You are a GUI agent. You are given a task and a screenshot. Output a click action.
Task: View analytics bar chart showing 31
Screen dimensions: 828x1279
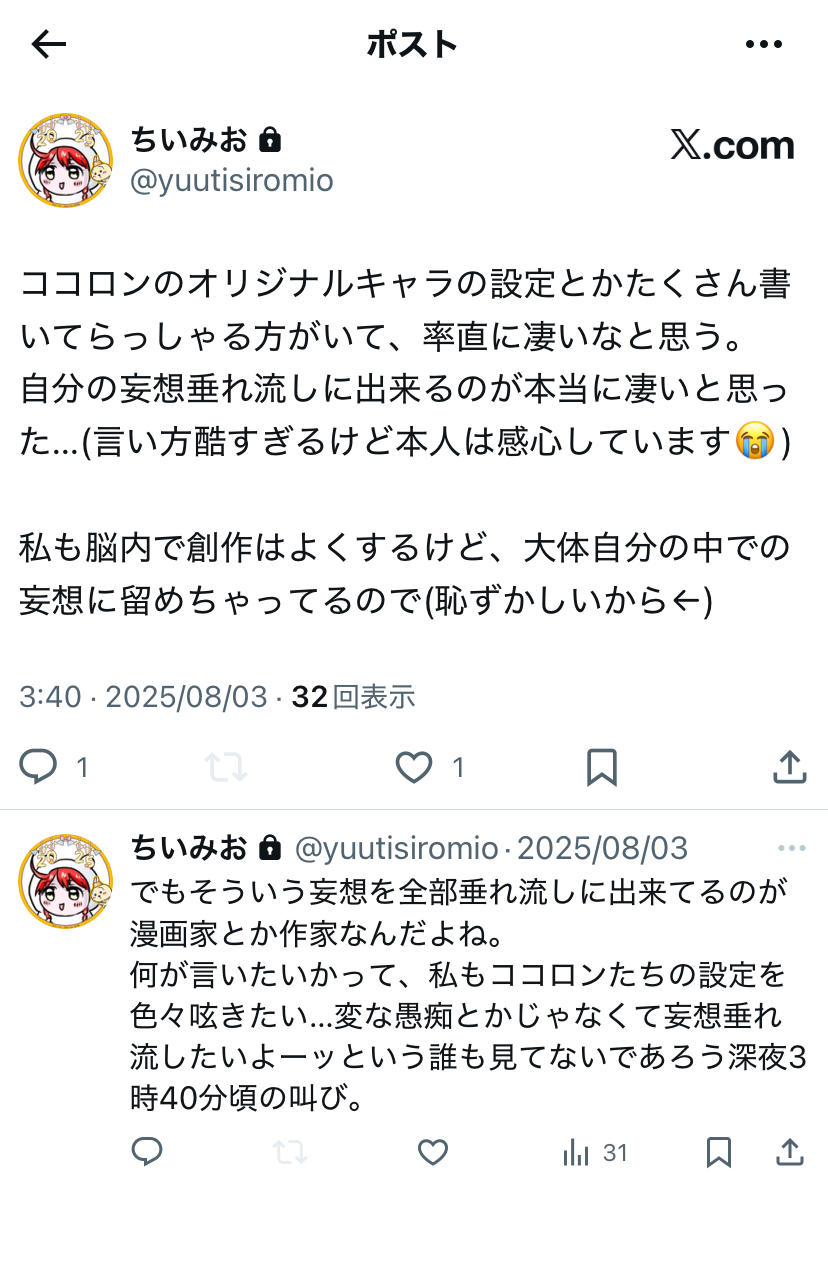(x=595, y=1153)
